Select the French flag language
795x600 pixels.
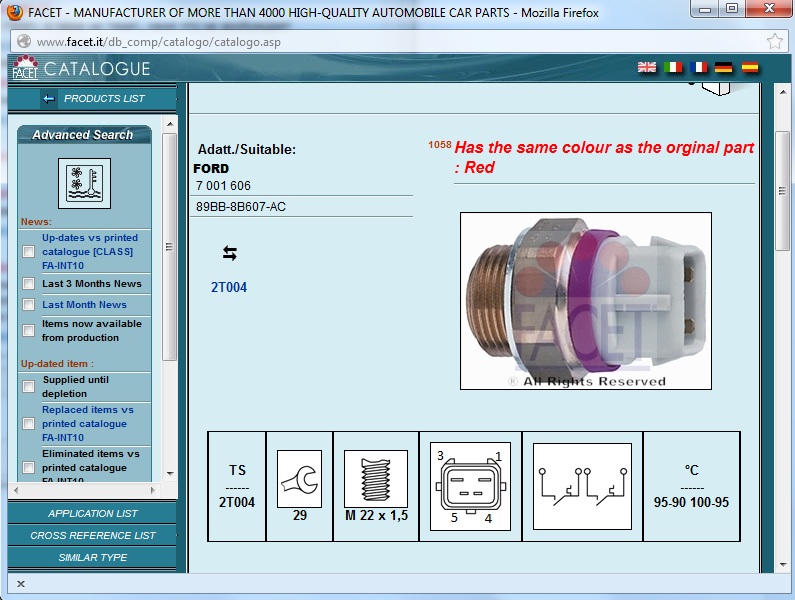(699, 67)
